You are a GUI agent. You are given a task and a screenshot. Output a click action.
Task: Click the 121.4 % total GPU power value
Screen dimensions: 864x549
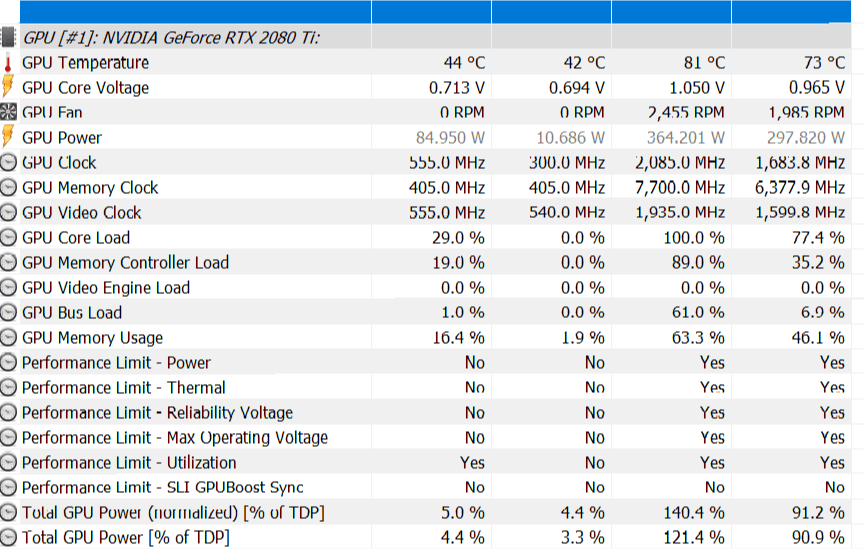click(x=694, y=537)
